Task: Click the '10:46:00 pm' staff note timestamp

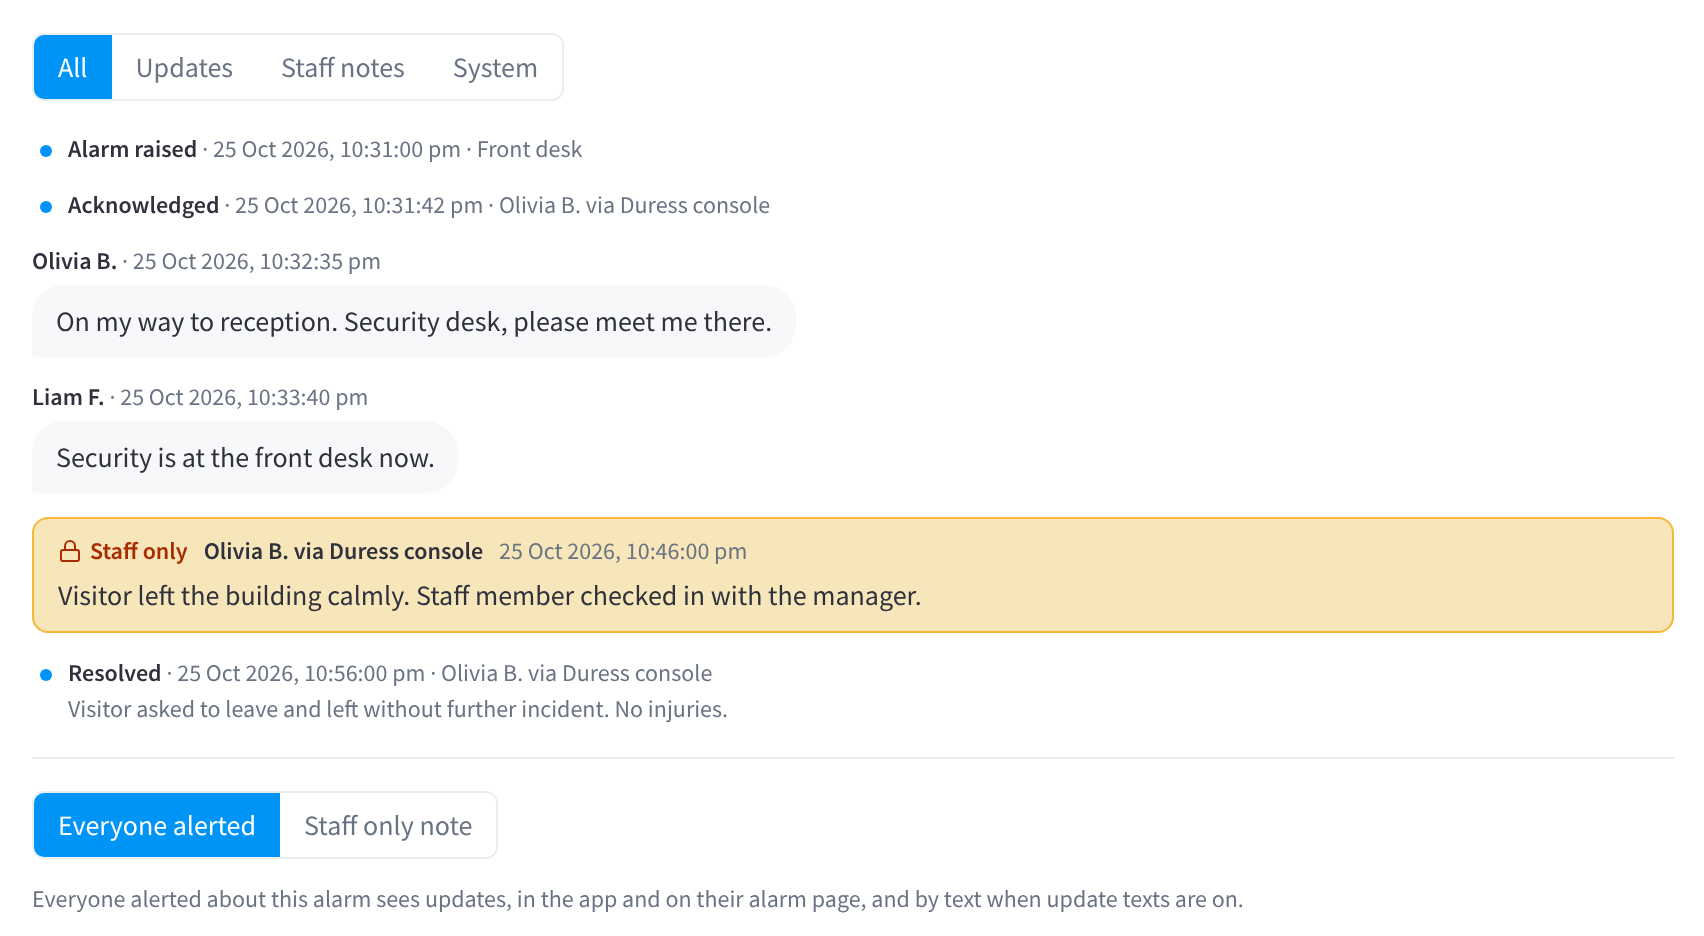Action: coord(623,552)
